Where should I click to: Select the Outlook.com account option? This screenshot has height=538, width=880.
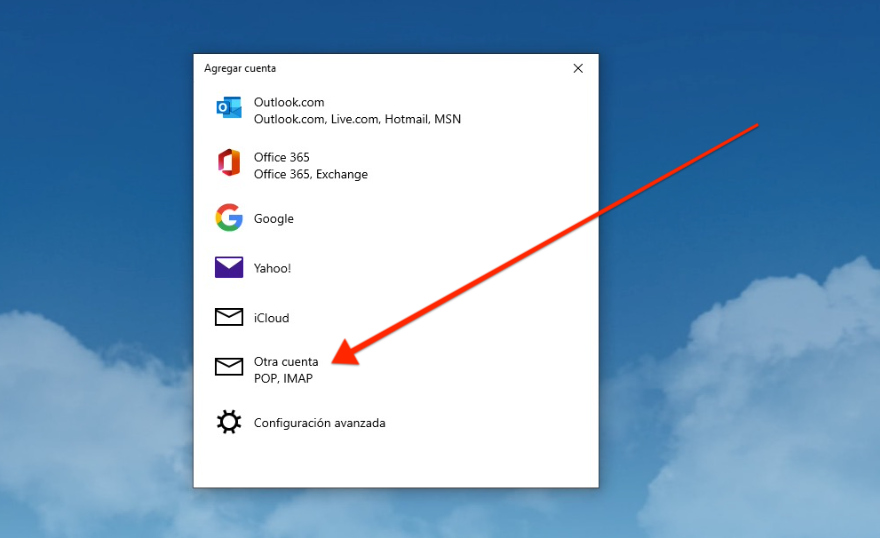(289, 102)
